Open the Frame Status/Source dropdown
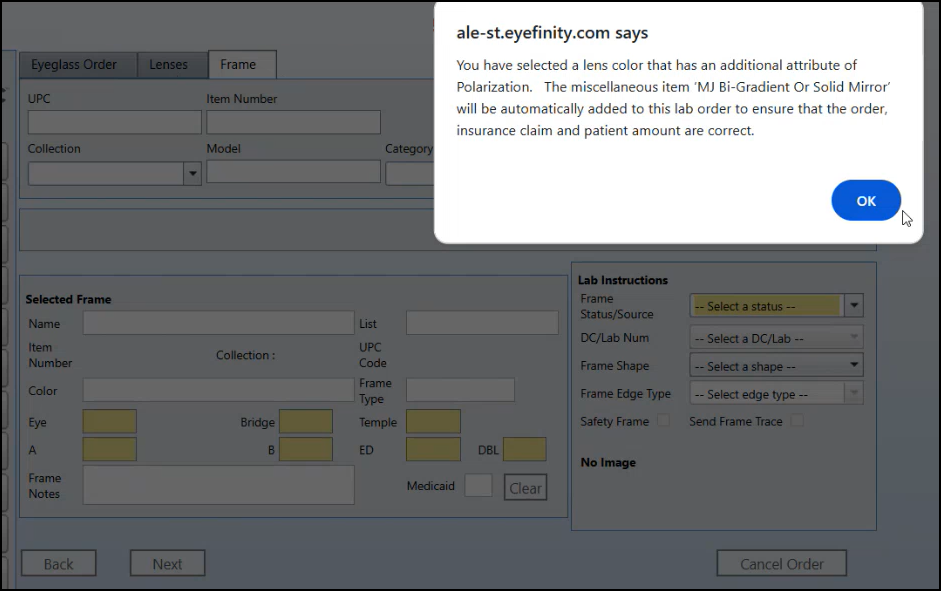The image size is (941, 591). tap(776, 306)
